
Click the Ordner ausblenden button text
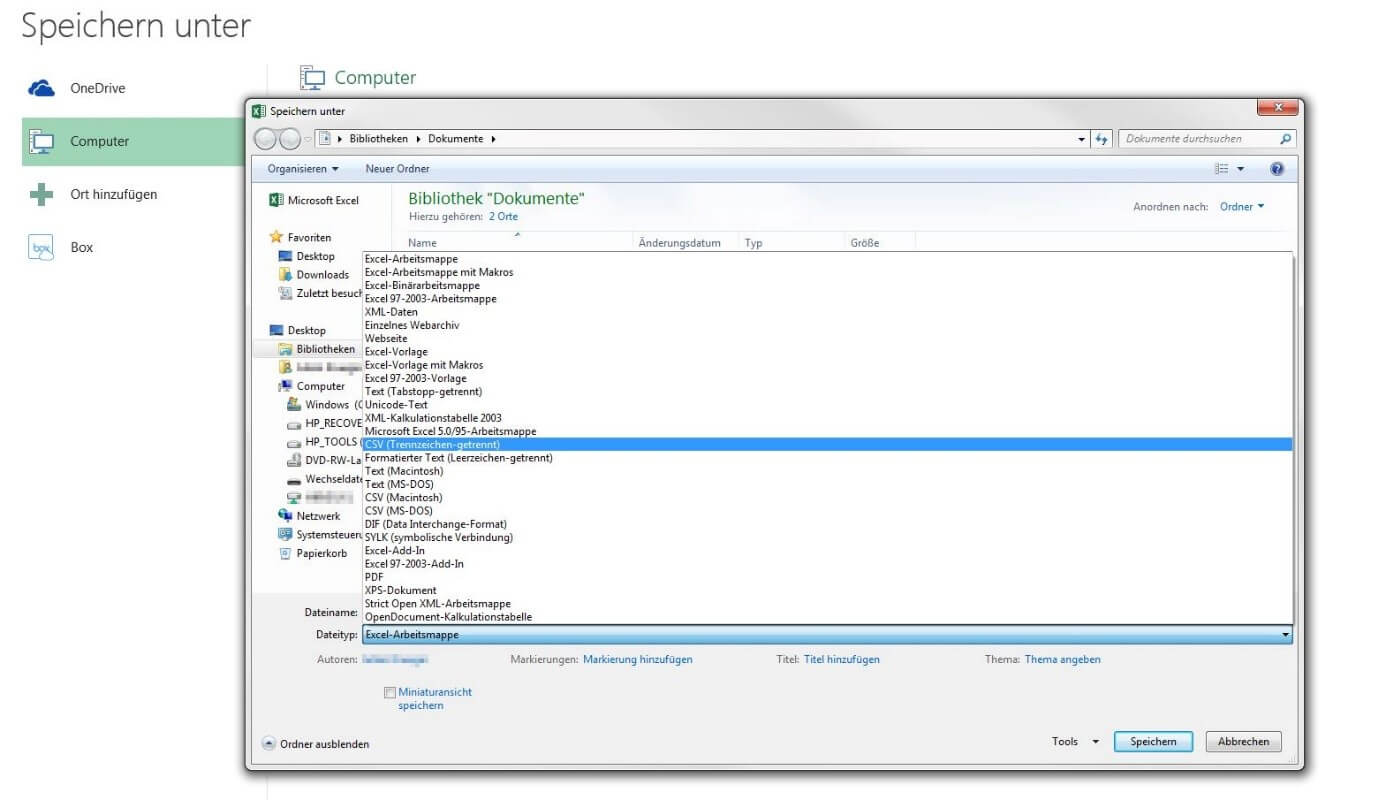pyautogui.click(x=324, y=744)
